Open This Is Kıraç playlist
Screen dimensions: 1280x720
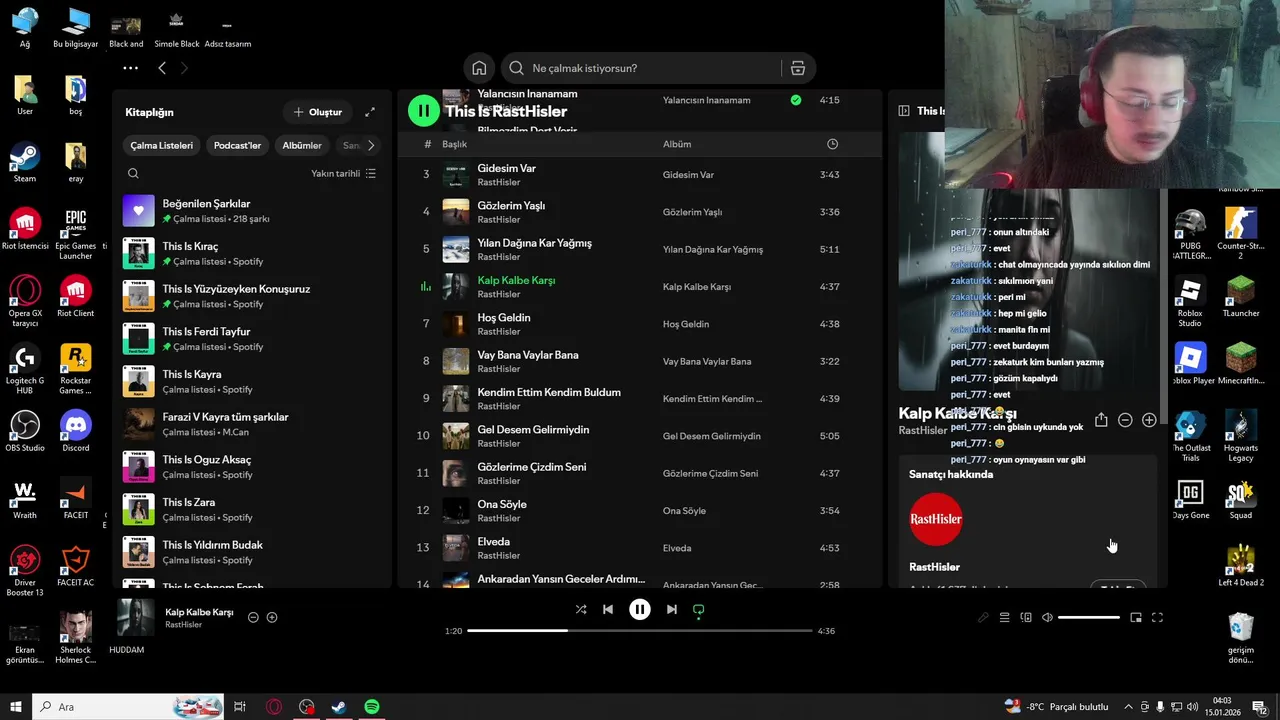pos(252,254)
